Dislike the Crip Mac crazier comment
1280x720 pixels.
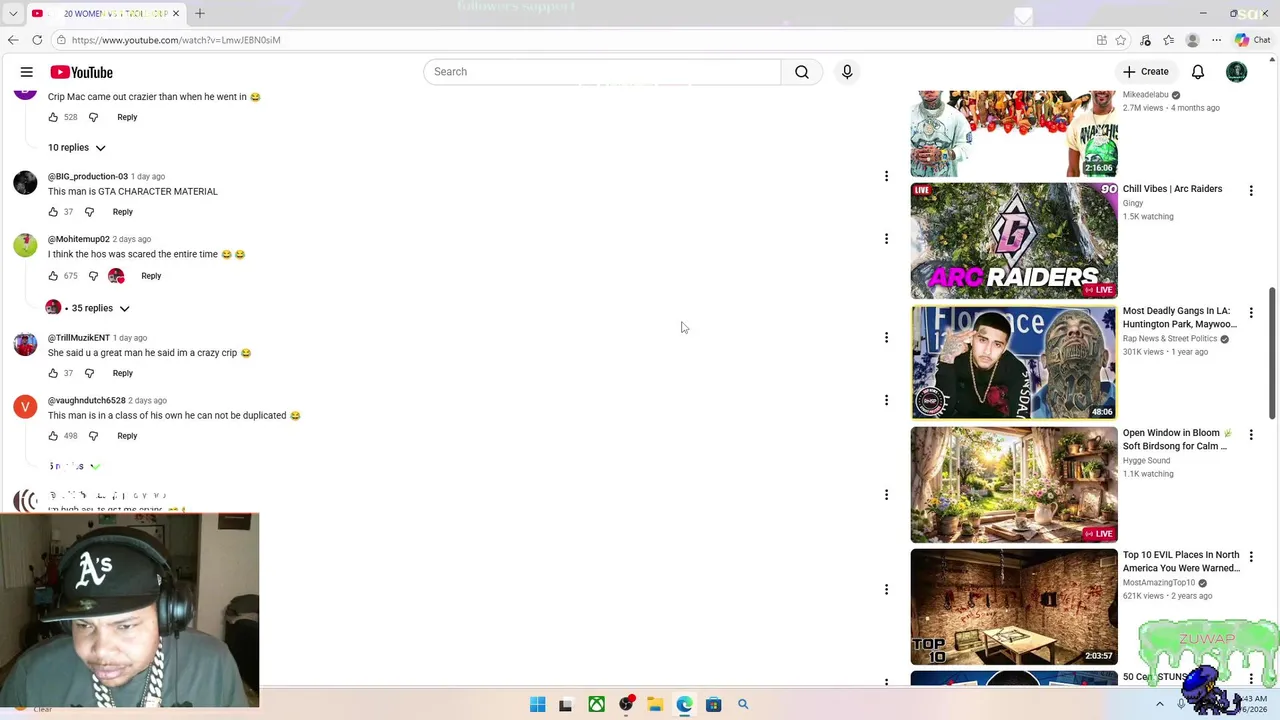pos(93,117)
